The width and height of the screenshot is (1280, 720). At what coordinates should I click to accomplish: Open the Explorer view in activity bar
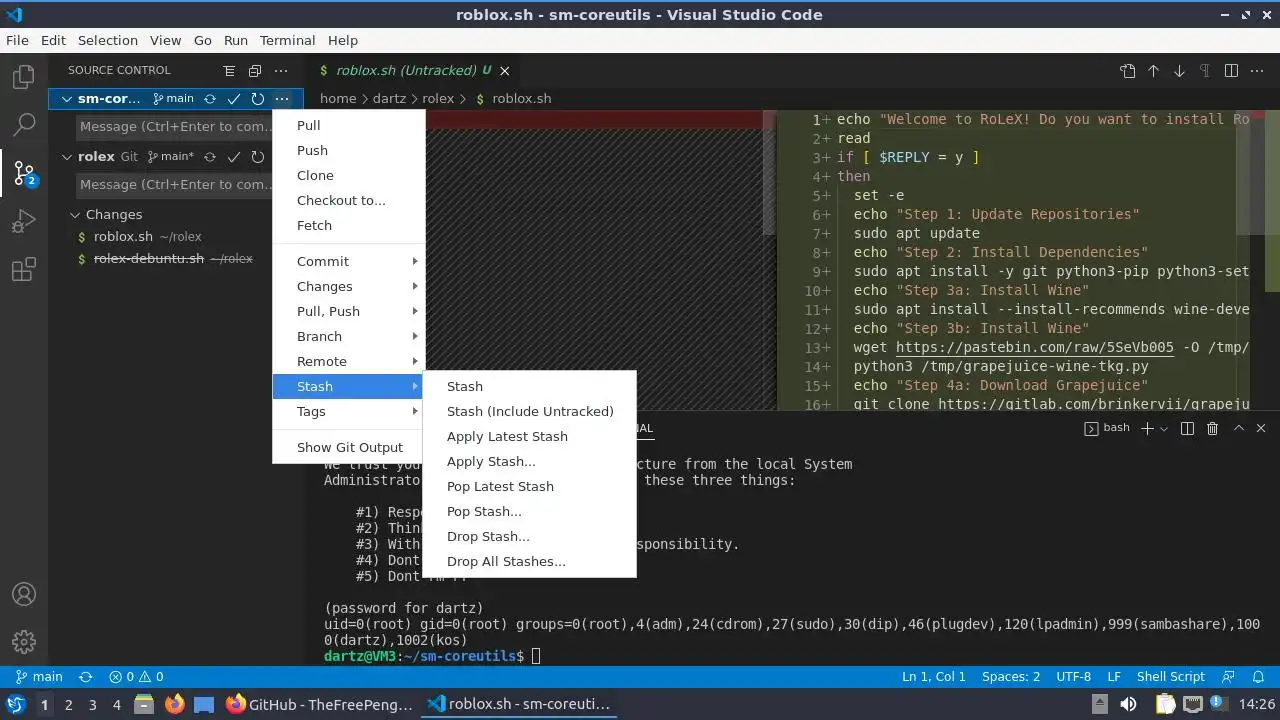(x=24, y=77)
